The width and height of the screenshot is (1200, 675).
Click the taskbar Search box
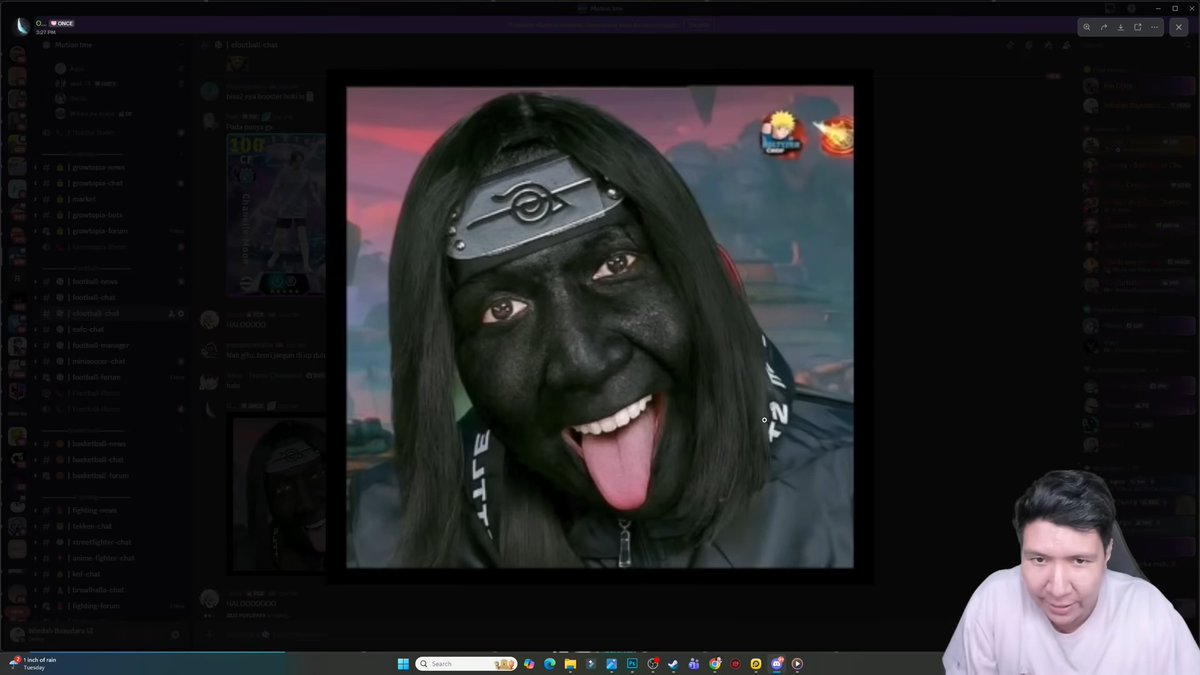coord(466,663)
